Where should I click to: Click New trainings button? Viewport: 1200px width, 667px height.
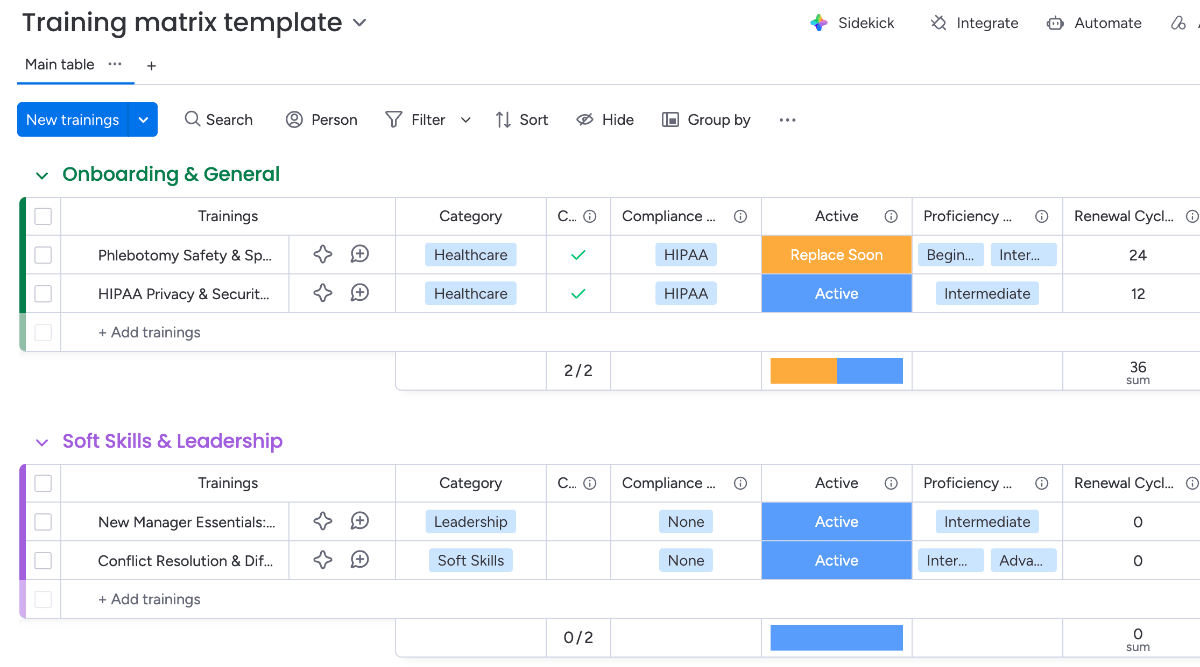73,120
